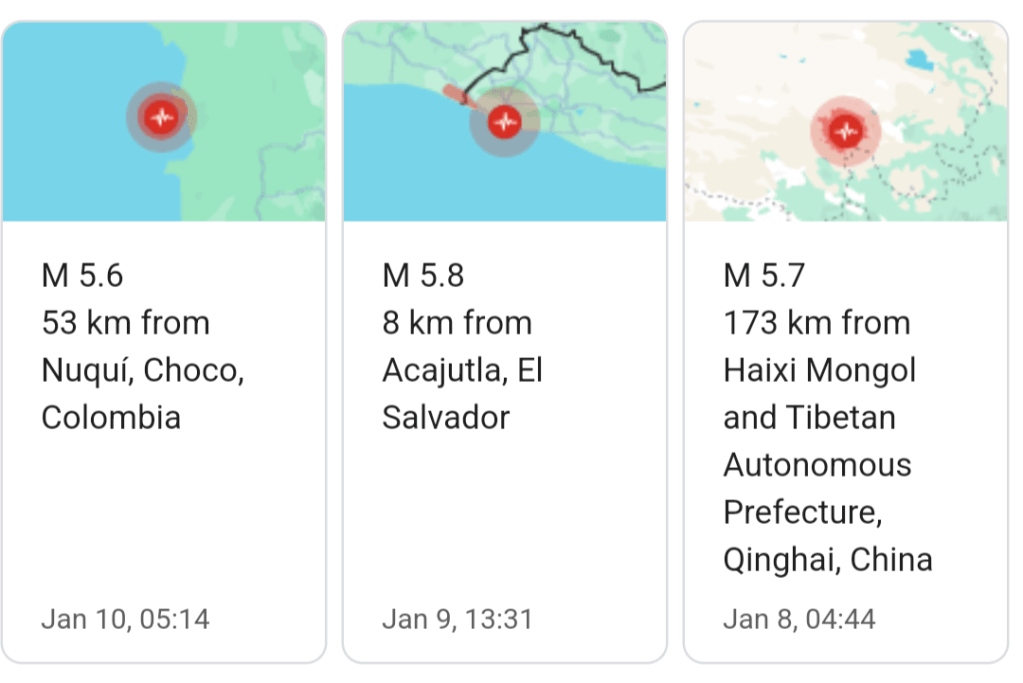Select the M 5.8 magnitude label
This screenshot has width=1023, height=683.
point(423,275)
